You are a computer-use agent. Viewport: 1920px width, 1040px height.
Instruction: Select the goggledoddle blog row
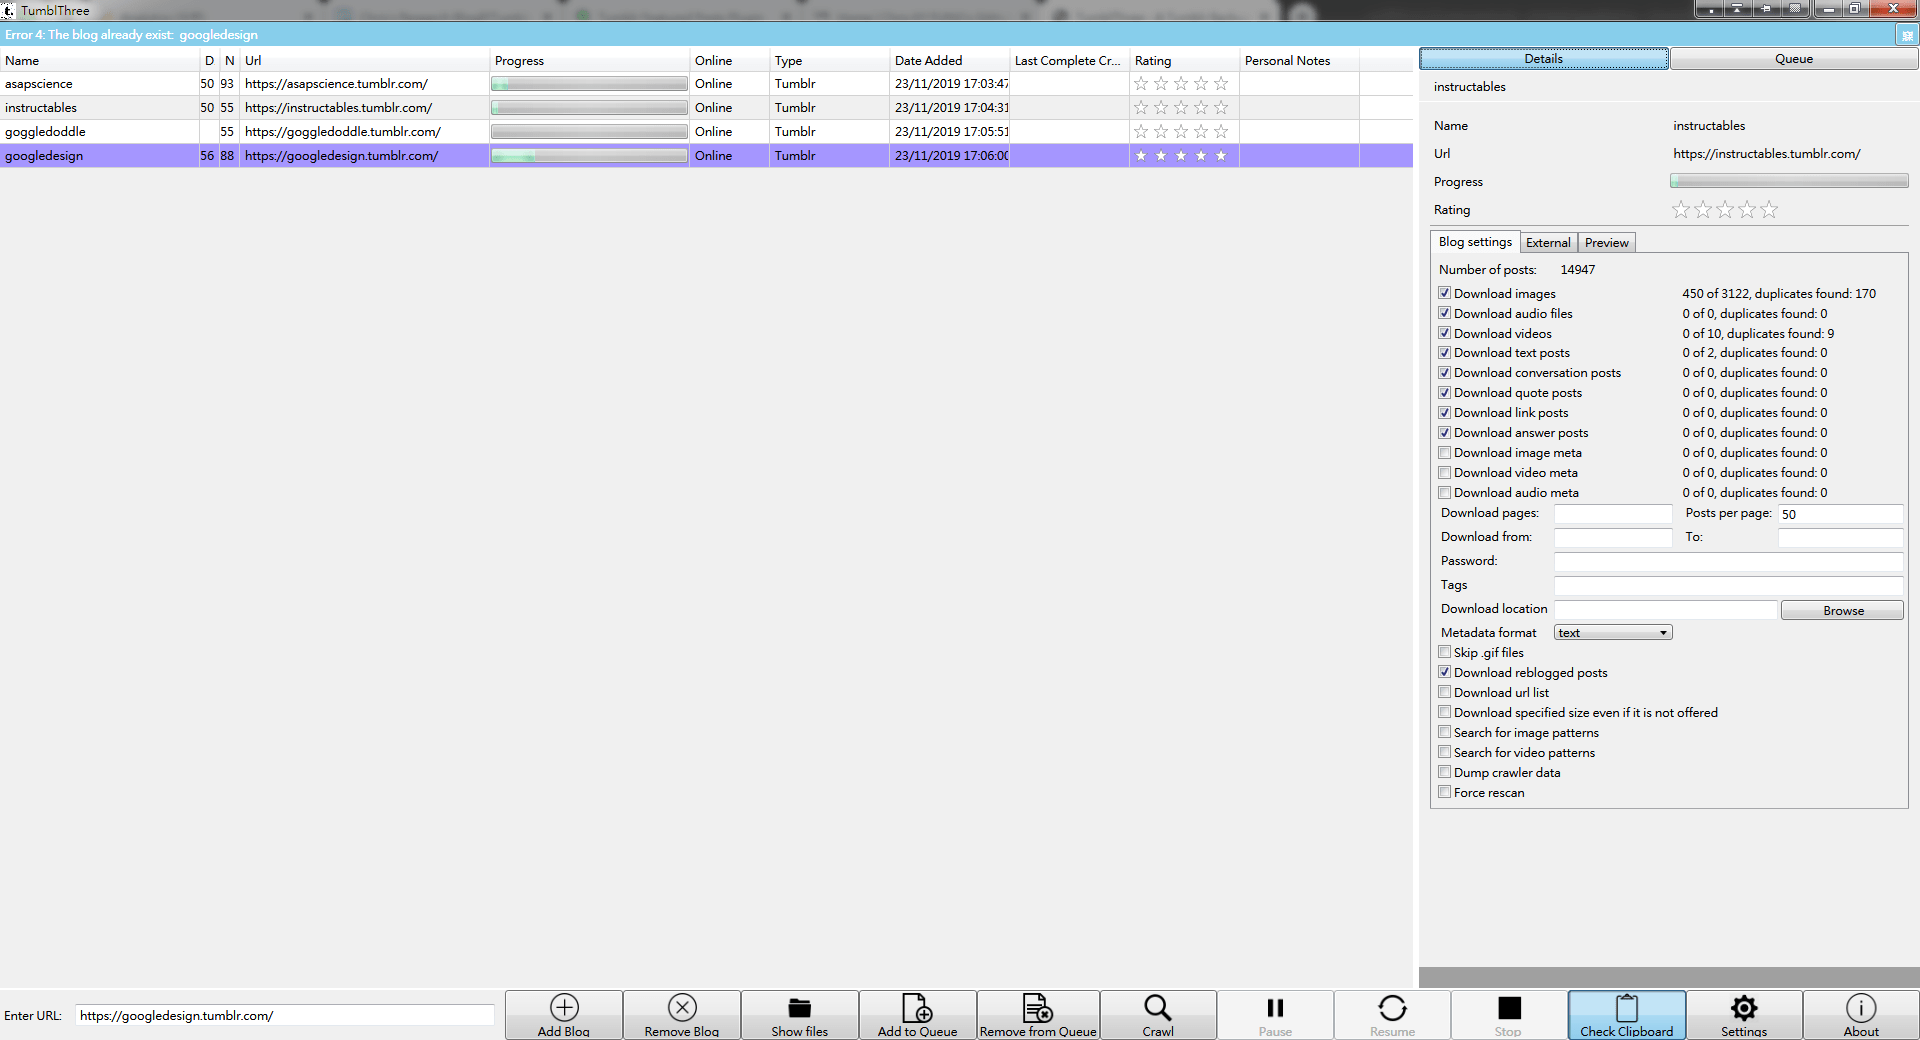706,132
